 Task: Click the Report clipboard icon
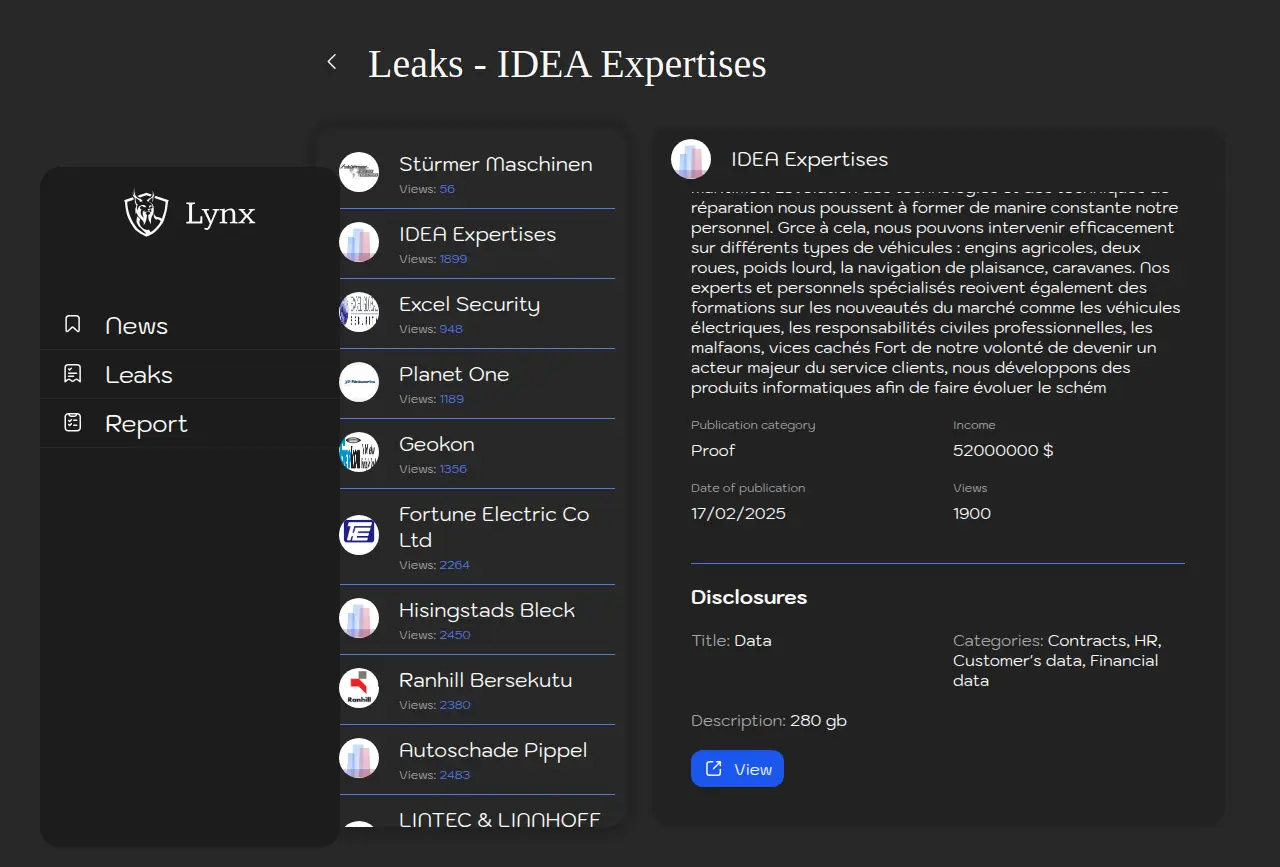coord(73,423)
